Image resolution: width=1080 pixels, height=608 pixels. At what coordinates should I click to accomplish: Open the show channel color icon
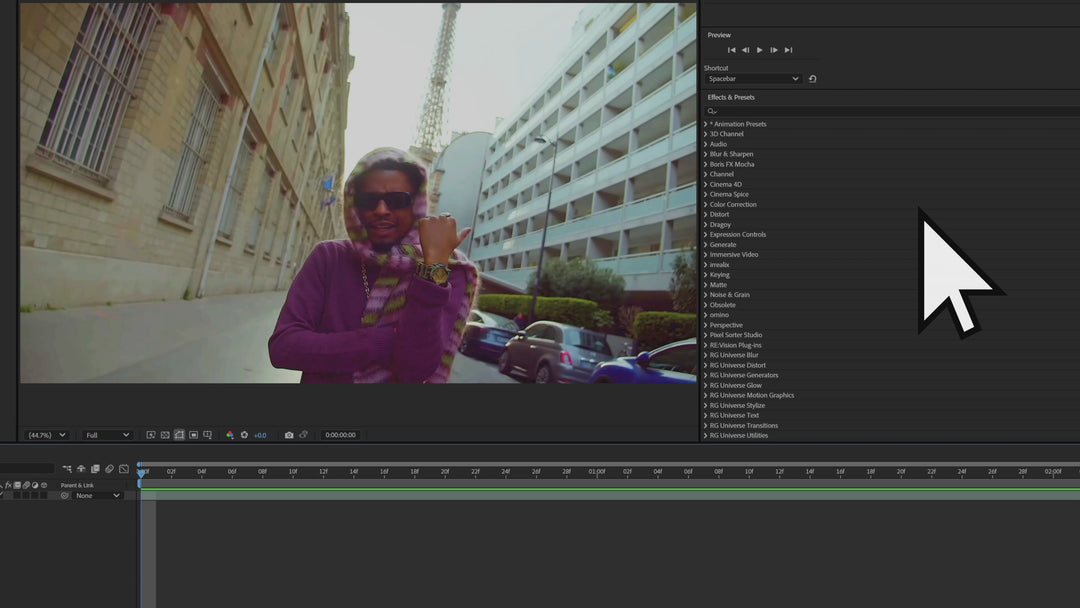click(x=229, y=435)
